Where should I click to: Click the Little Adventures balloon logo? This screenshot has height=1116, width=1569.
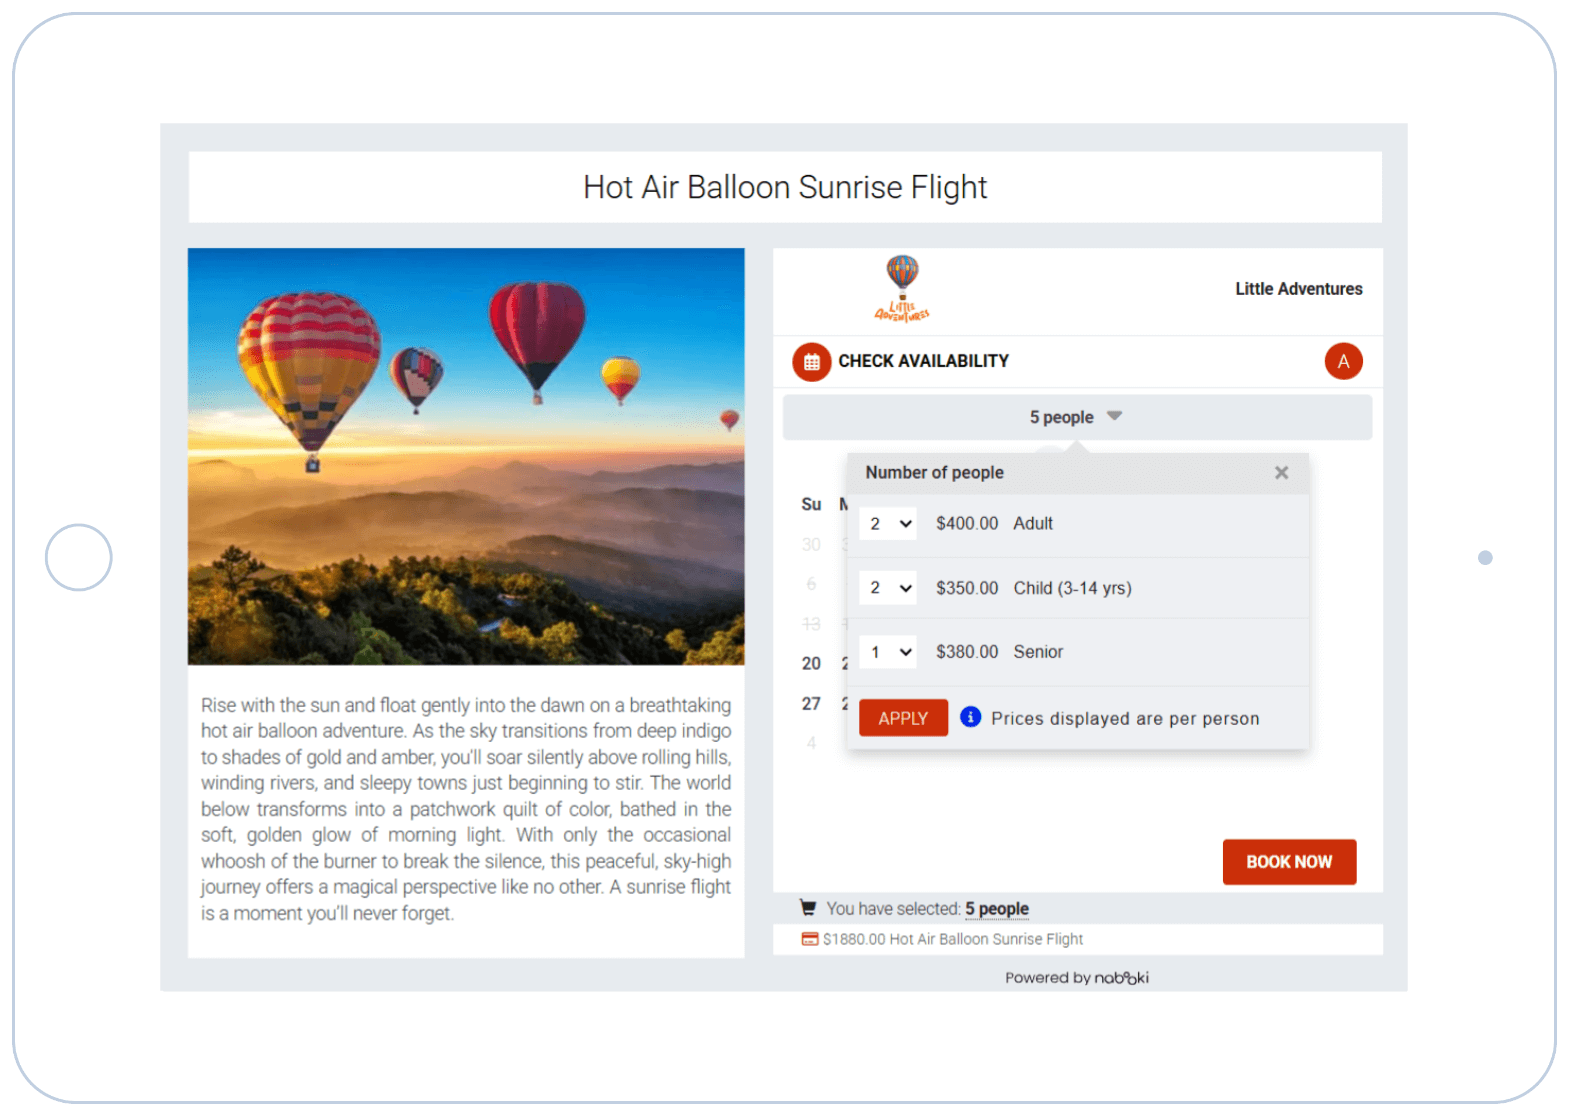[x=902, y=289]
